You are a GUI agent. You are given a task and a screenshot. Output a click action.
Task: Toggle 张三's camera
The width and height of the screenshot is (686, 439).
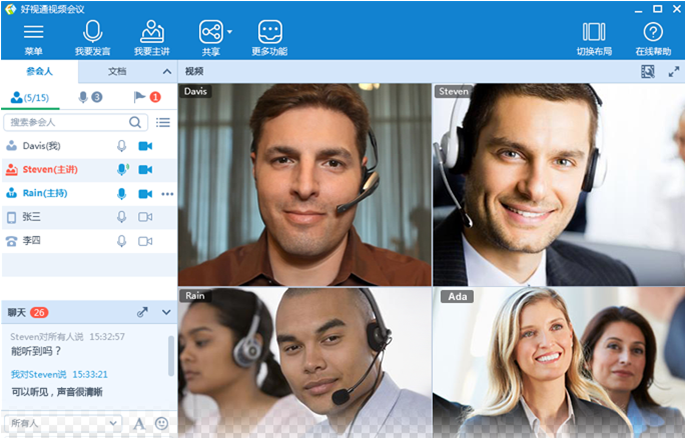tap(145, 217)
